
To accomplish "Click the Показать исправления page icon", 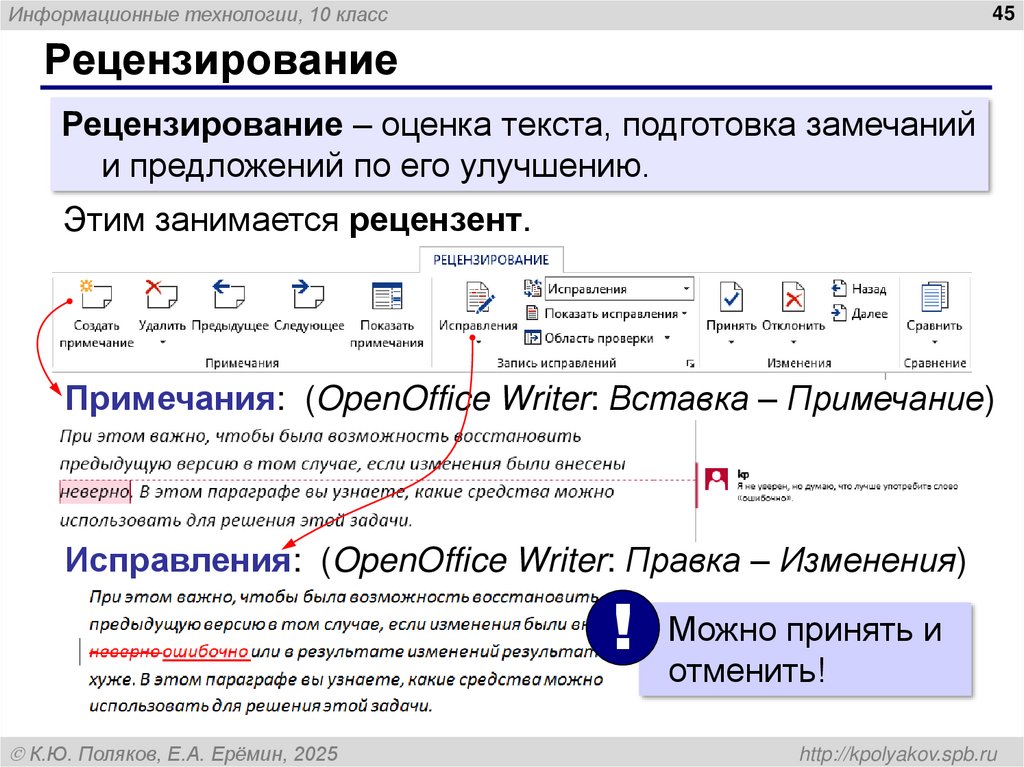I will tap(532, 314).
